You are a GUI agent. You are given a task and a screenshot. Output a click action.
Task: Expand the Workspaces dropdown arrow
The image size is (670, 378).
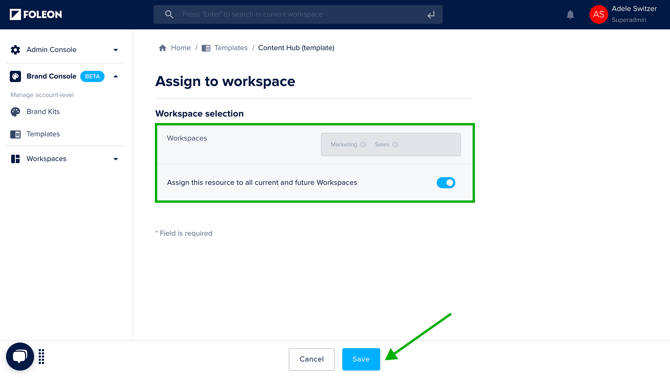(115, 159)
